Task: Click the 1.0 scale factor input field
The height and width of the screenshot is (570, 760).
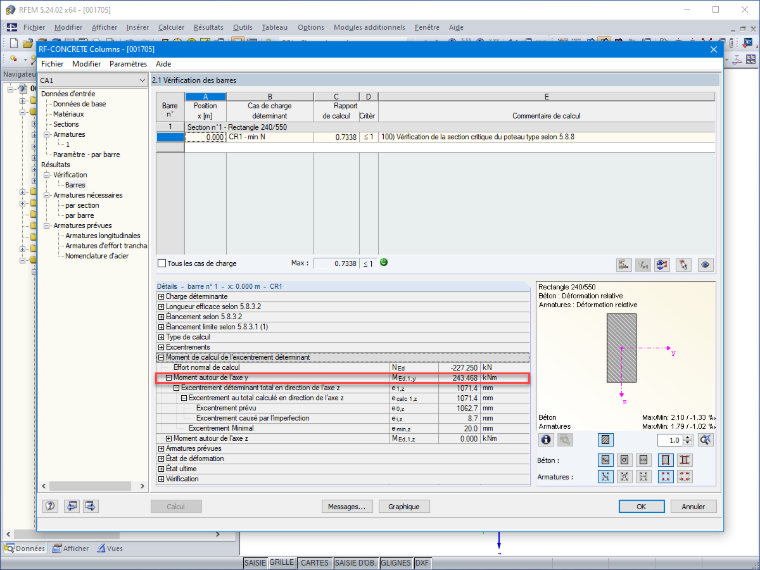Action: pyautogui.click(x=670, y=440)
